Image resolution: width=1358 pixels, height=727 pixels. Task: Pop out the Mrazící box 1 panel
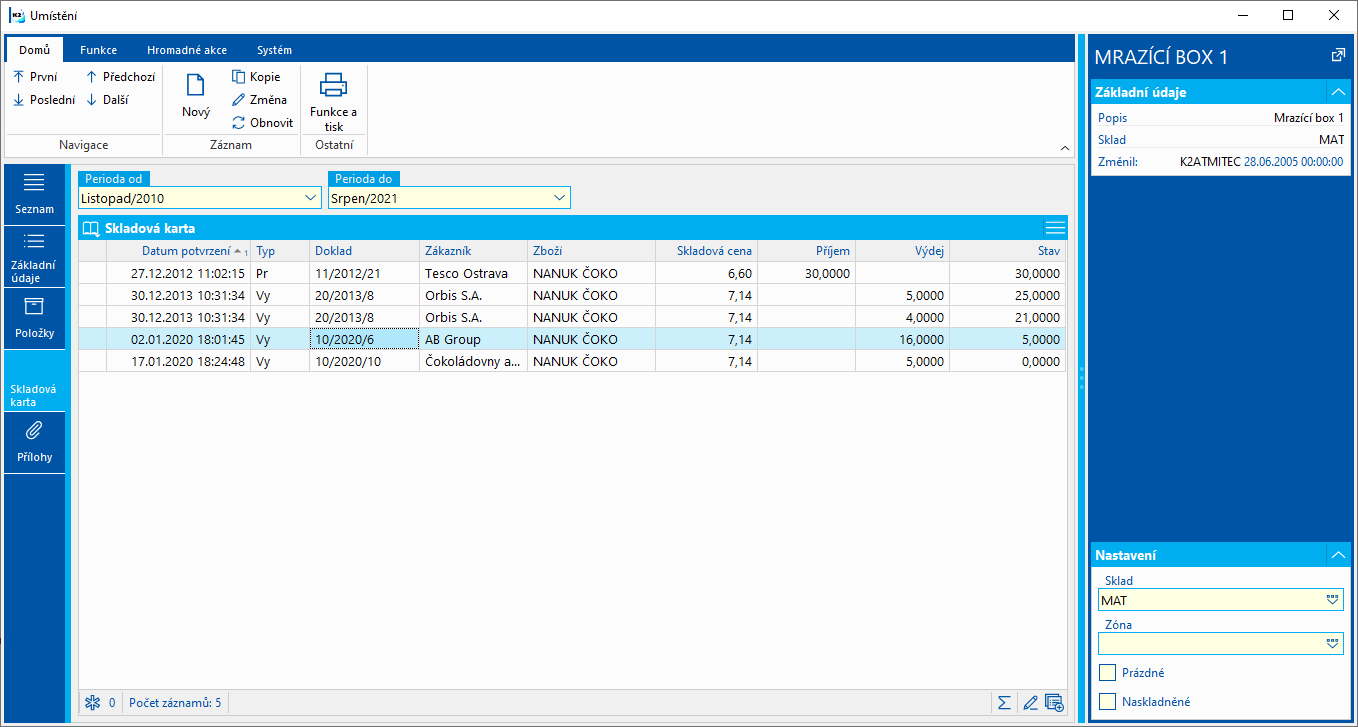tap(1337, 56)
